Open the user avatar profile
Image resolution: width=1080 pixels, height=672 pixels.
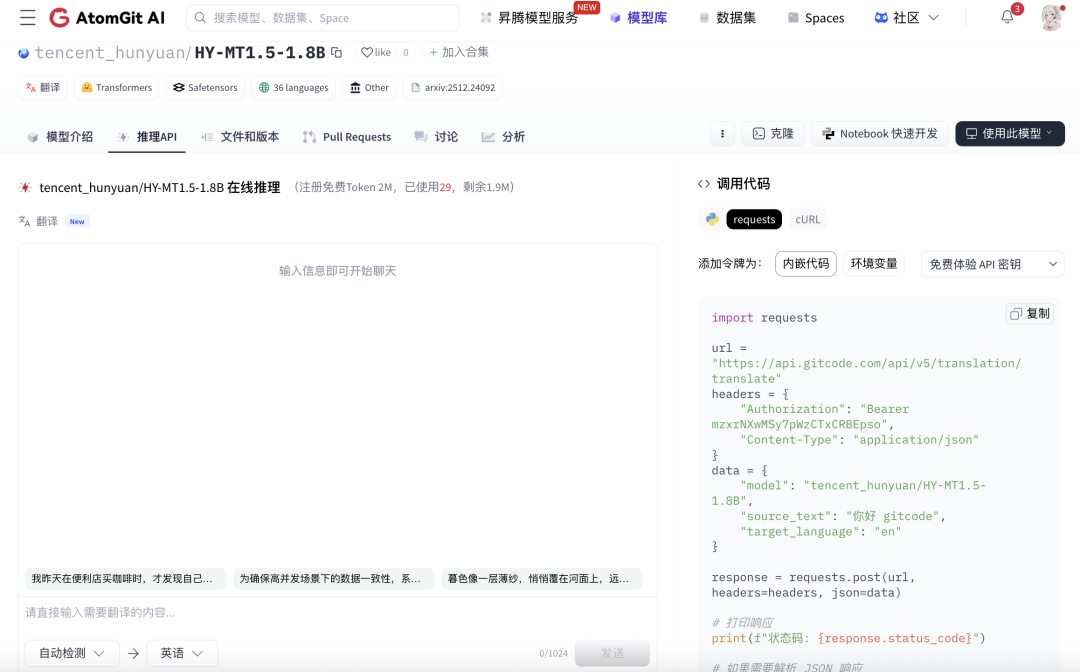coord(1052,18)
